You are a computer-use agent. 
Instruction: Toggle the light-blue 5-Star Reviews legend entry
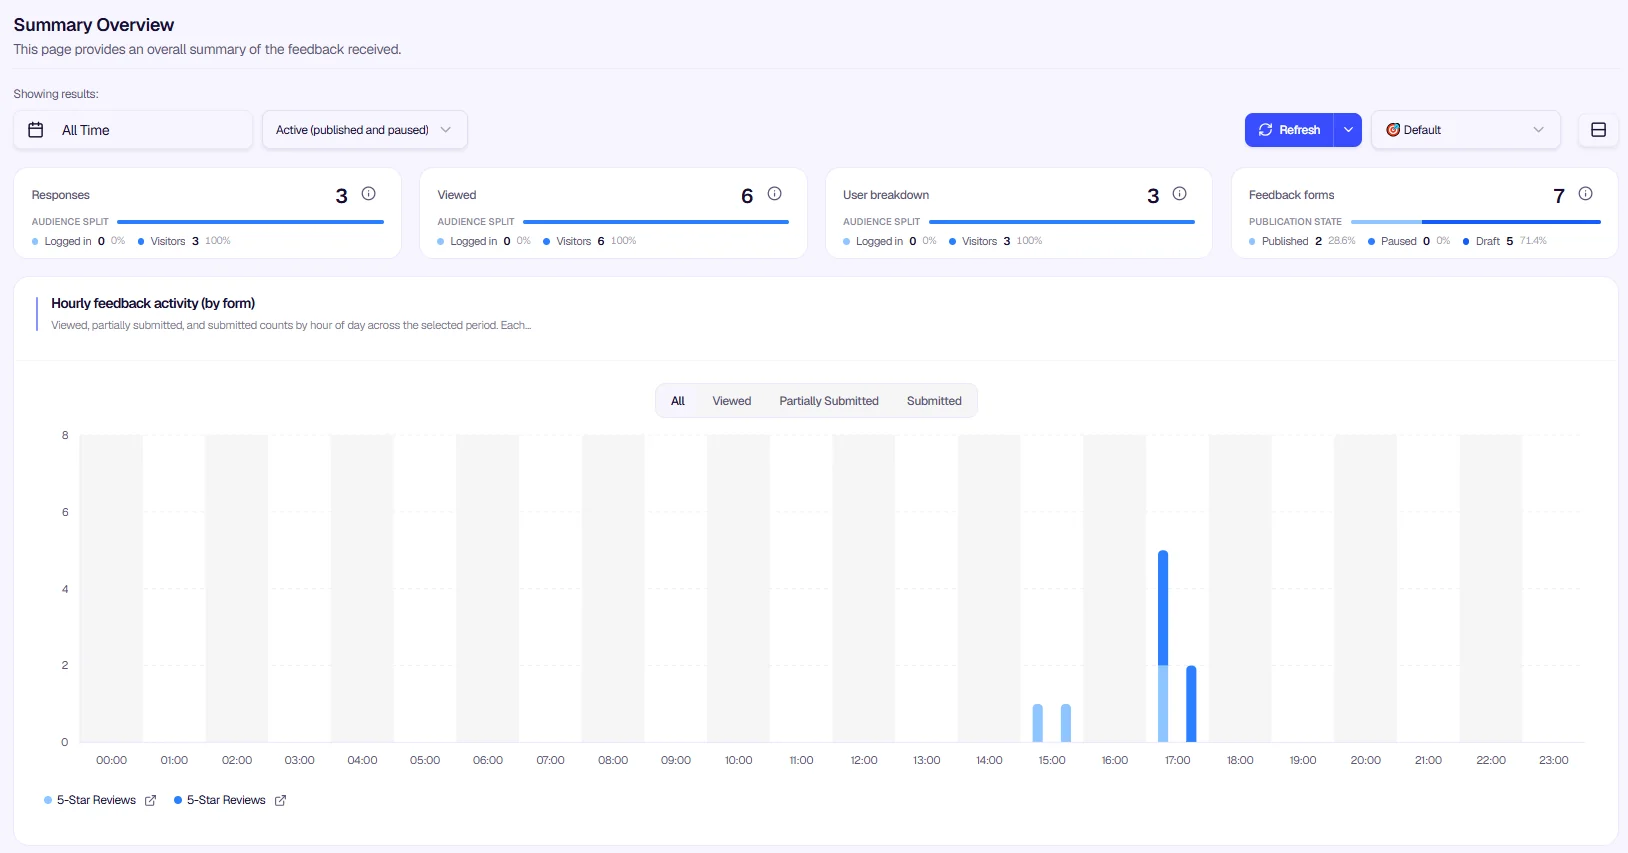coord(90,800)
